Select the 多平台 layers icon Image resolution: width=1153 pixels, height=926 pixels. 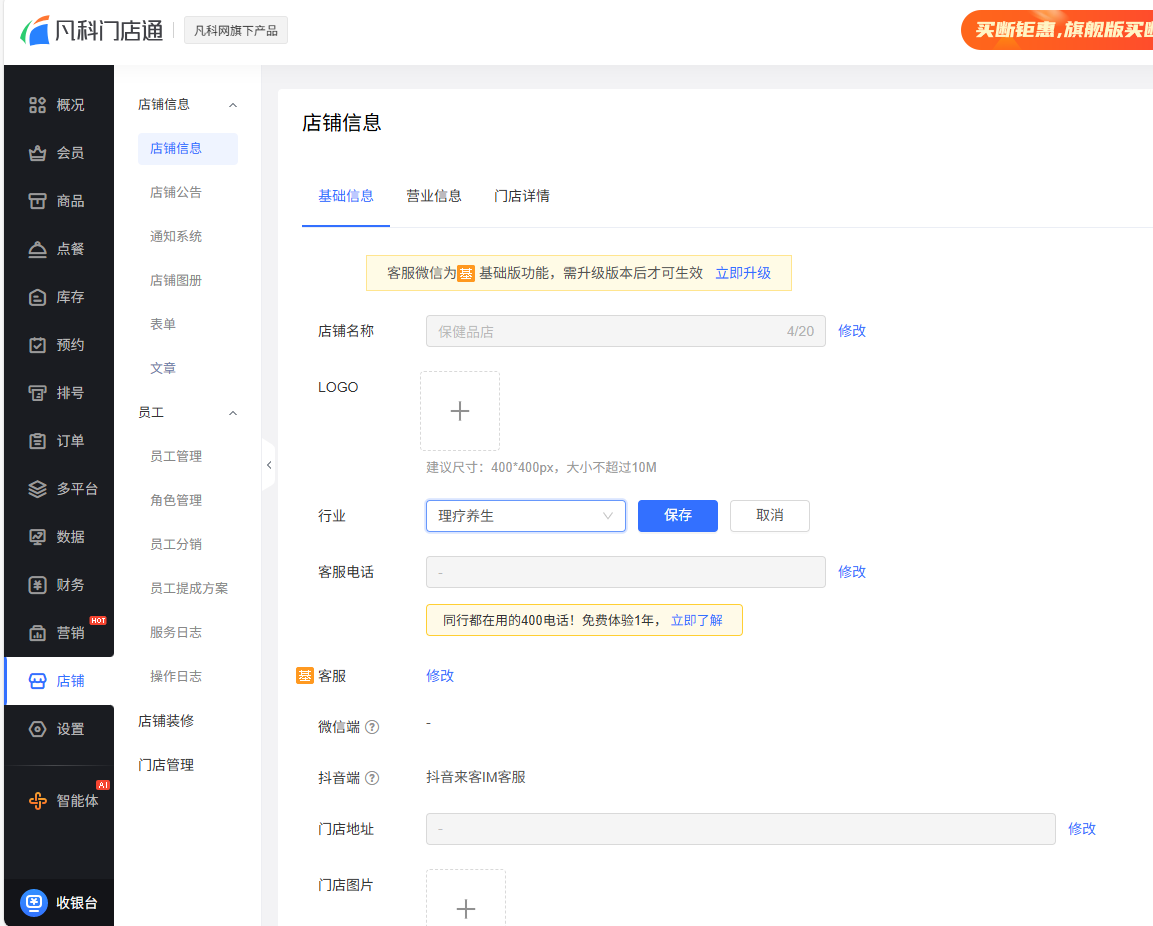pos(37,489)
